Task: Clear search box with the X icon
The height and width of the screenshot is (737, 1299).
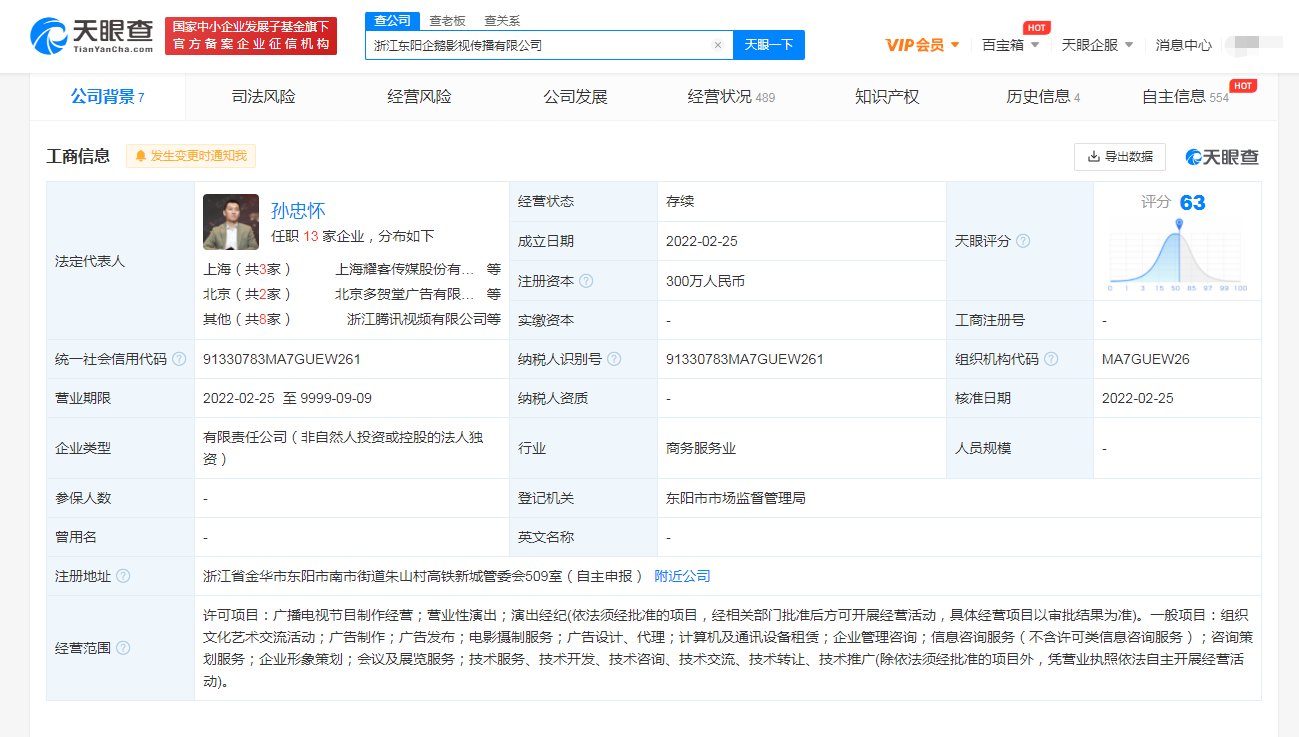Action: coord(717,45)
